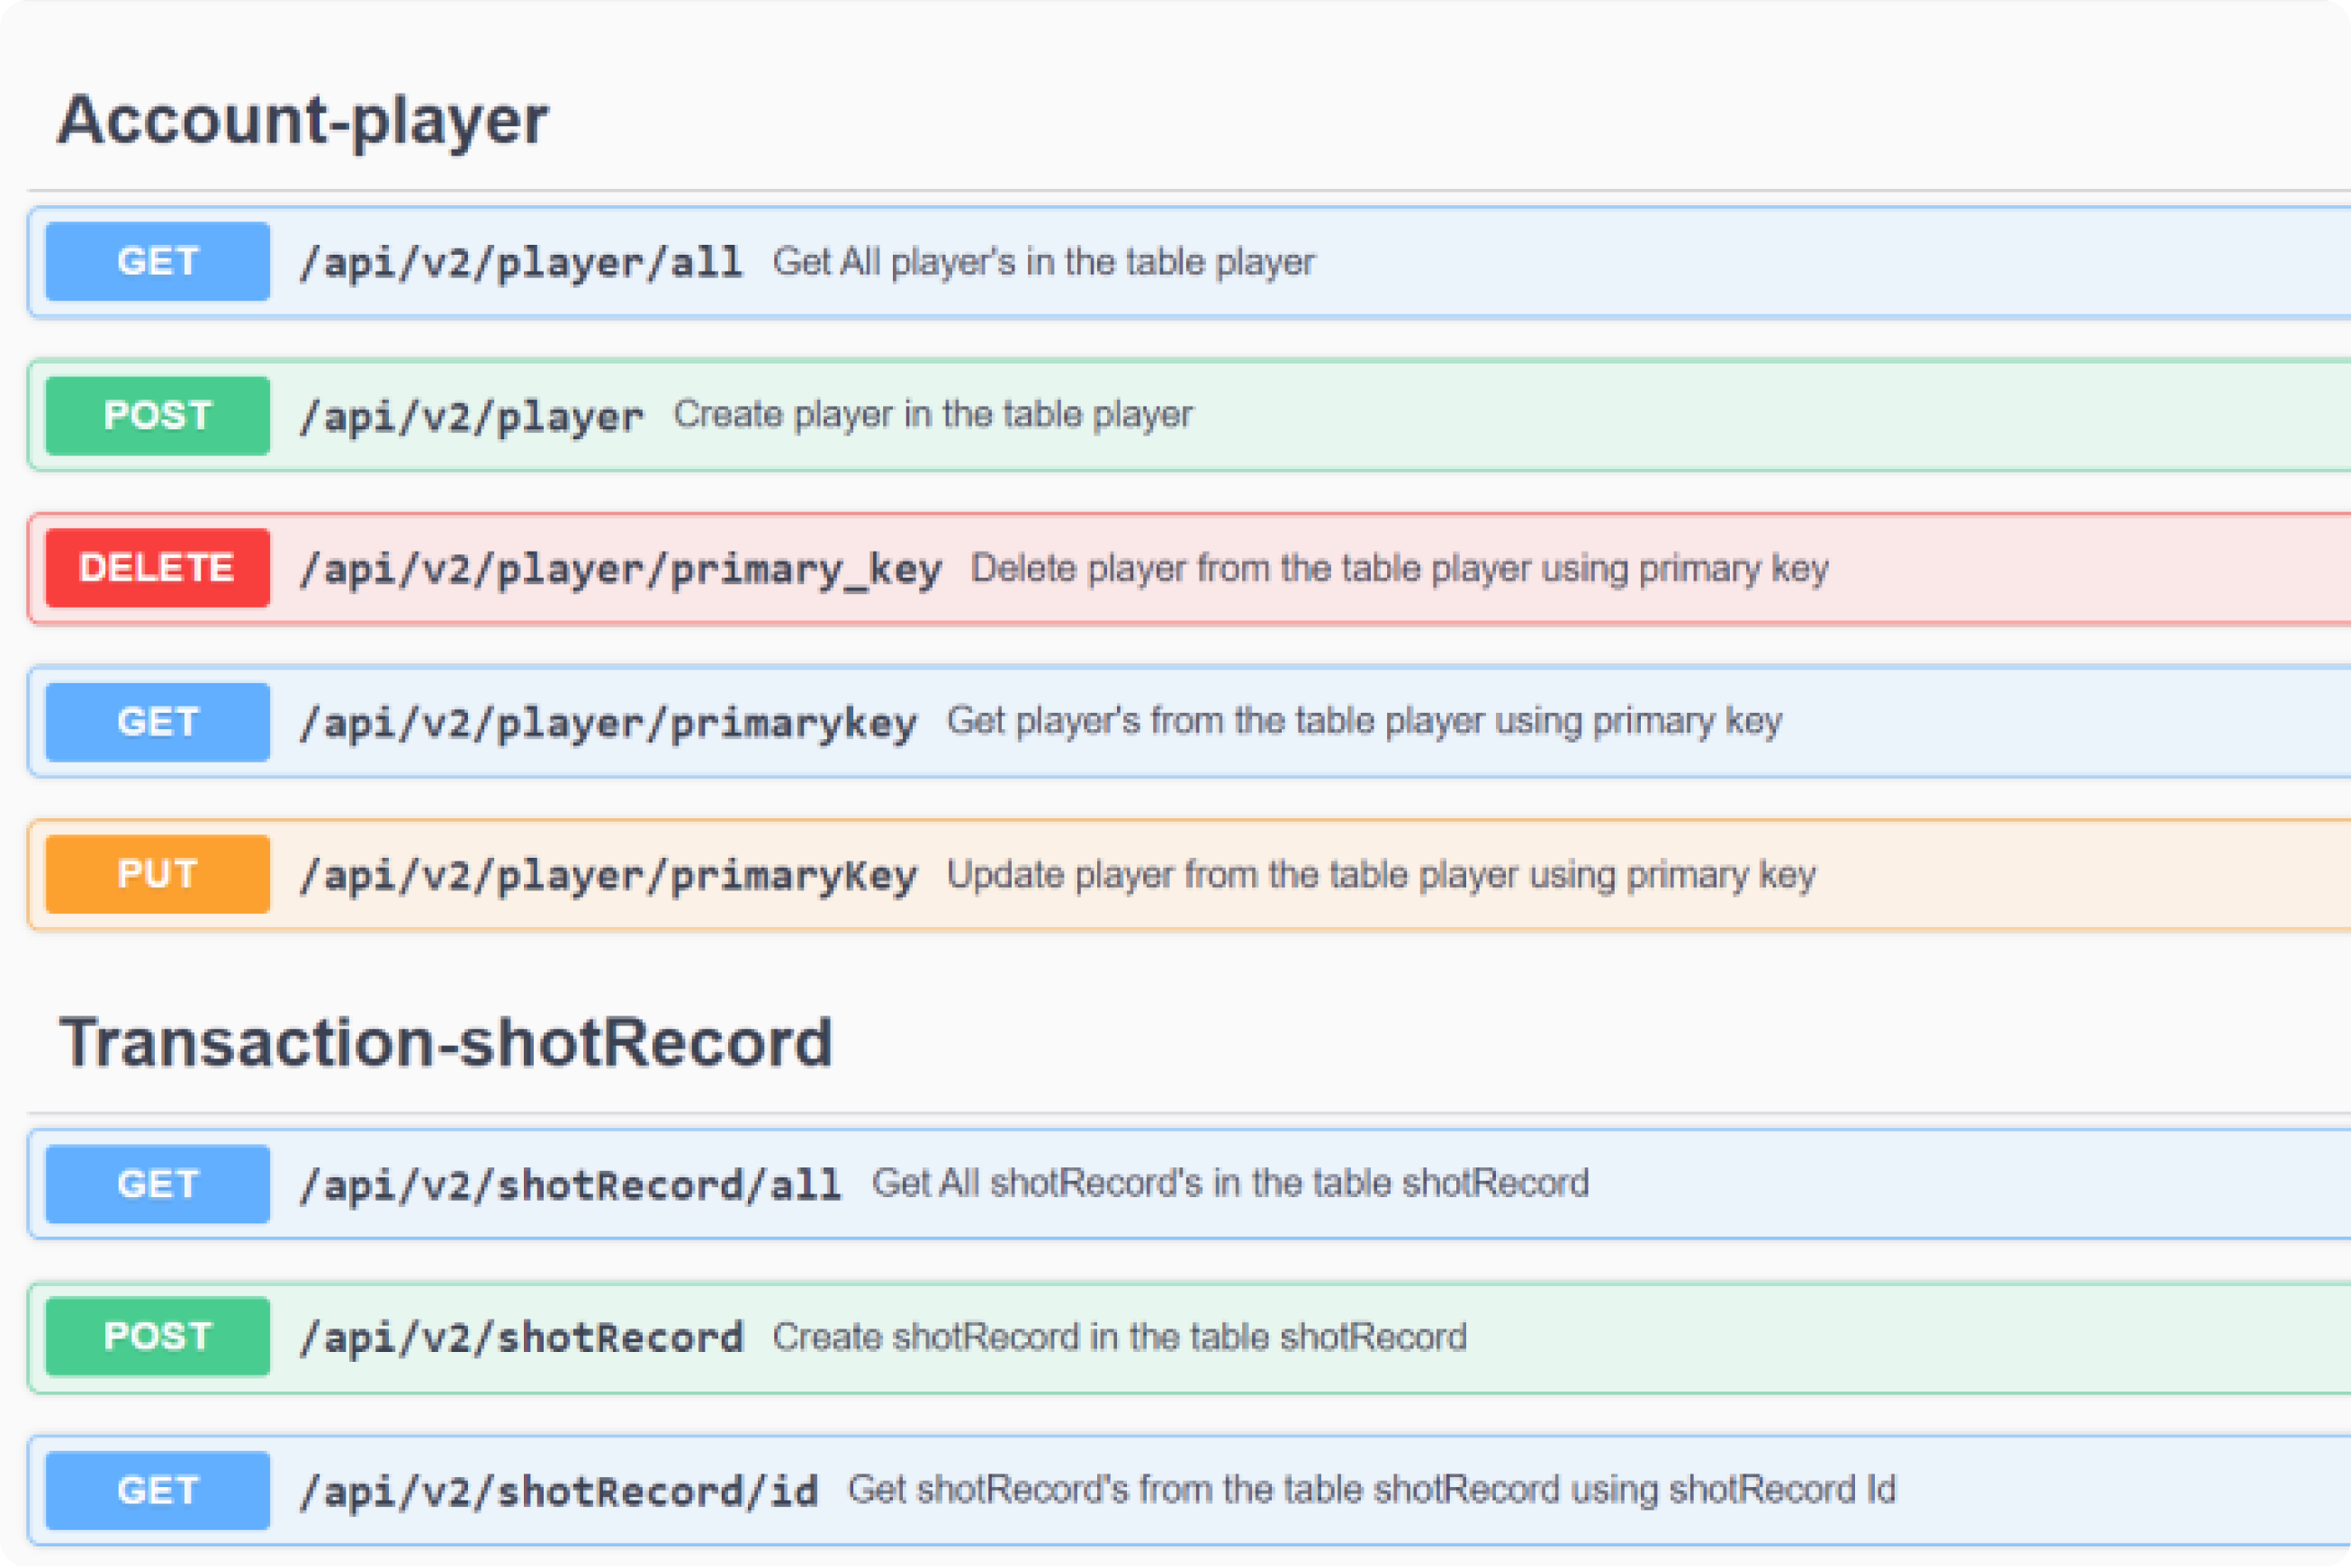
Task: Click 'Get player's from the table player' description
Action: click(x=1363, y=721)
